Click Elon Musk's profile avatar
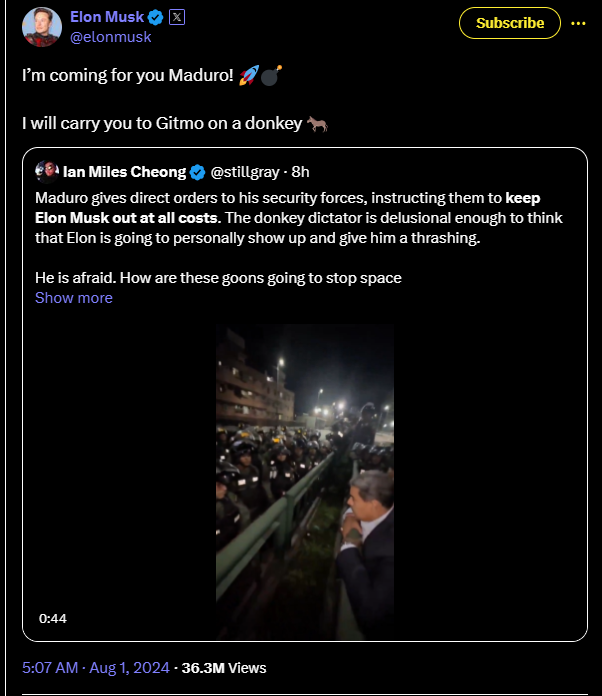602x696 pixels. [41, 27]
